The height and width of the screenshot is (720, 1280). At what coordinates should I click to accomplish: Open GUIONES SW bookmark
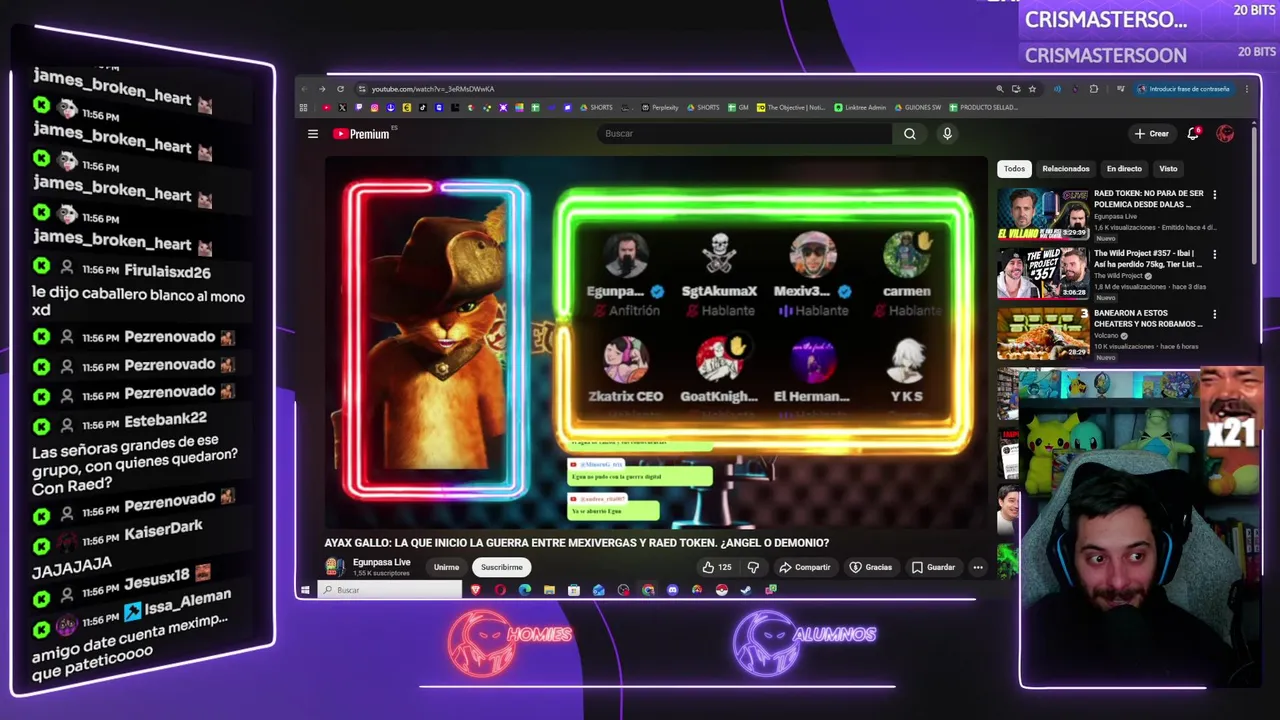pos(917,108)
